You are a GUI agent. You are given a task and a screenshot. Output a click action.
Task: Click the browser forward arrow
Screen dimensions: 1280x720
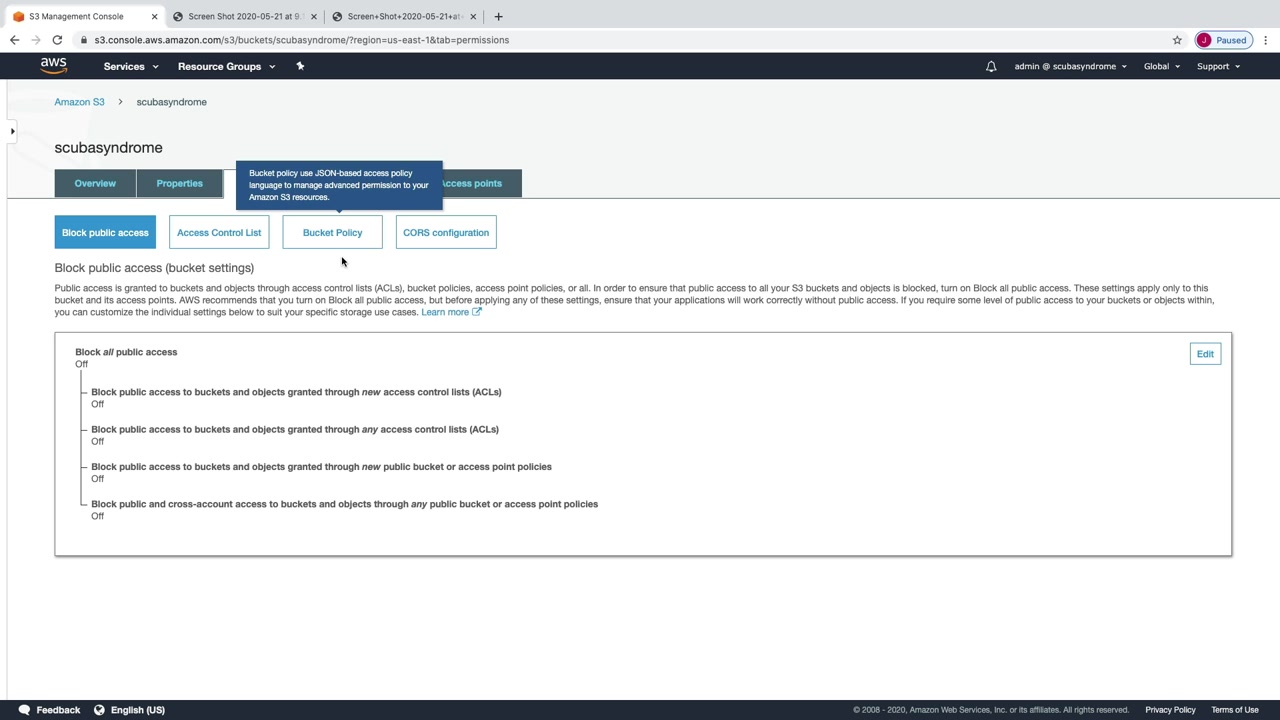coord(35,40)
